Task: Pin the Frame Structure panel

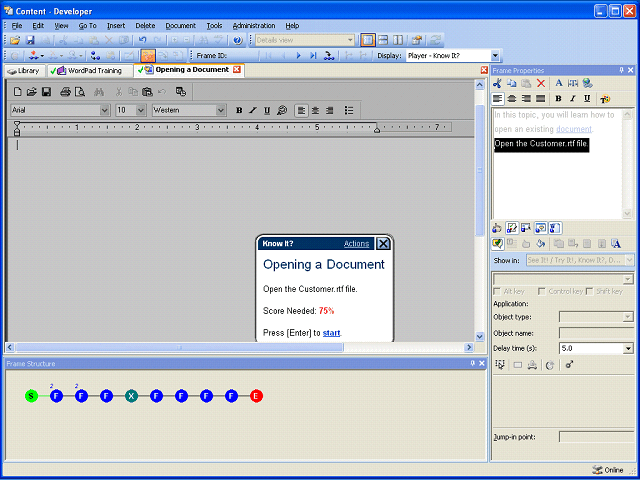Action: tap(472, 363)
